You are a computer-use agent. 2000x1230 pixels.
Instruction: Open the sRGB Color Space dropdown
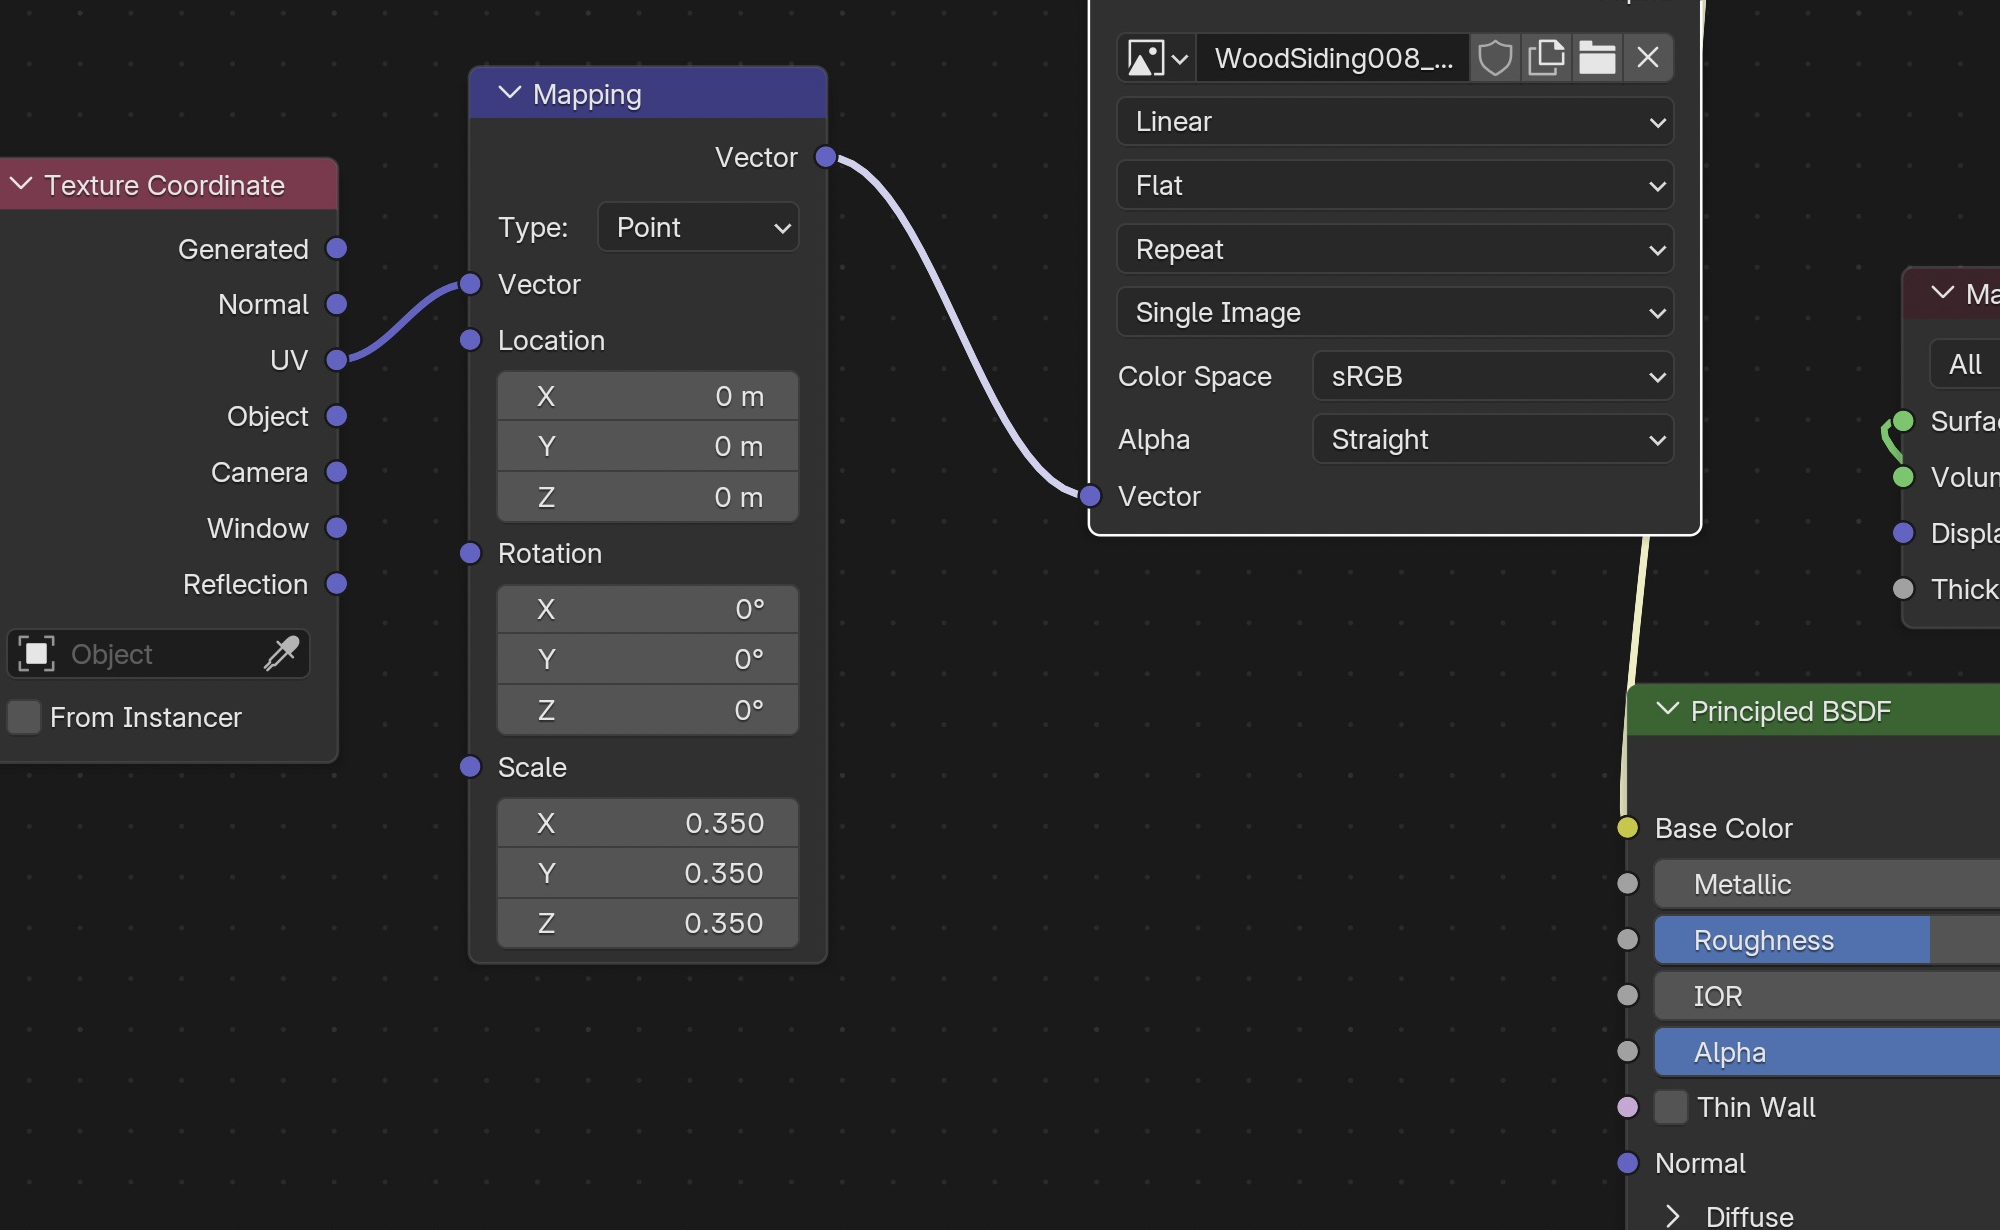point(1493,377)
